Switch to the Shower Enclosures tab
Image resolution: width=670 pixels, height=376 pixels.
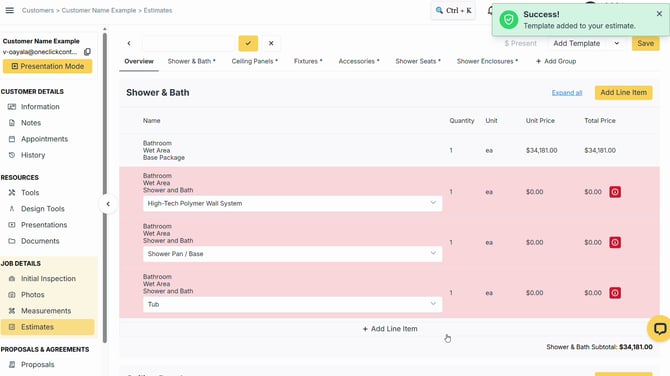coord(487,62)
